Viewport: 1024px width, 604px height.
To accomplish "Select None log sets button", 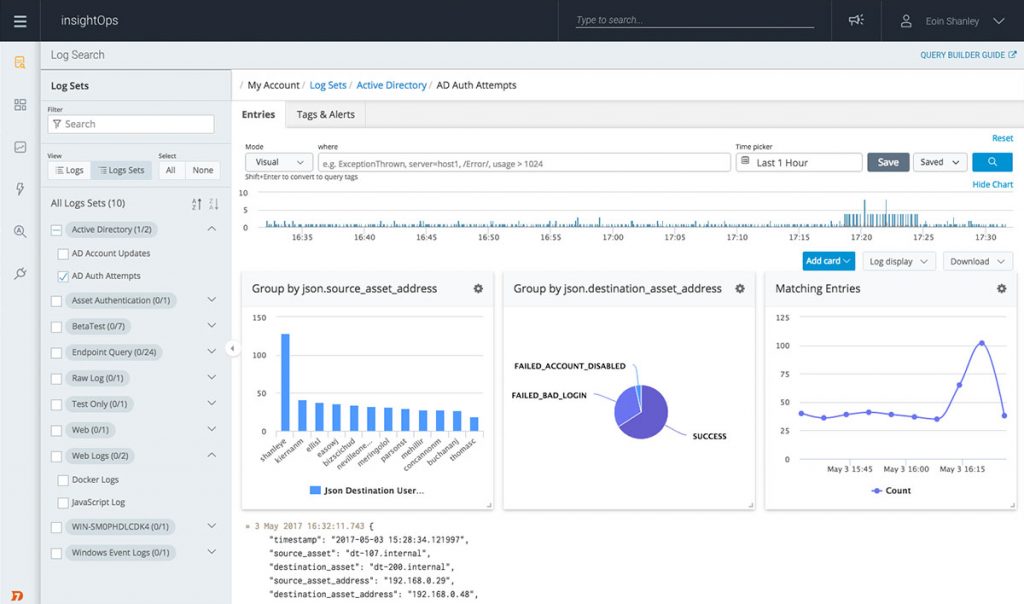I will pos(202,170).
